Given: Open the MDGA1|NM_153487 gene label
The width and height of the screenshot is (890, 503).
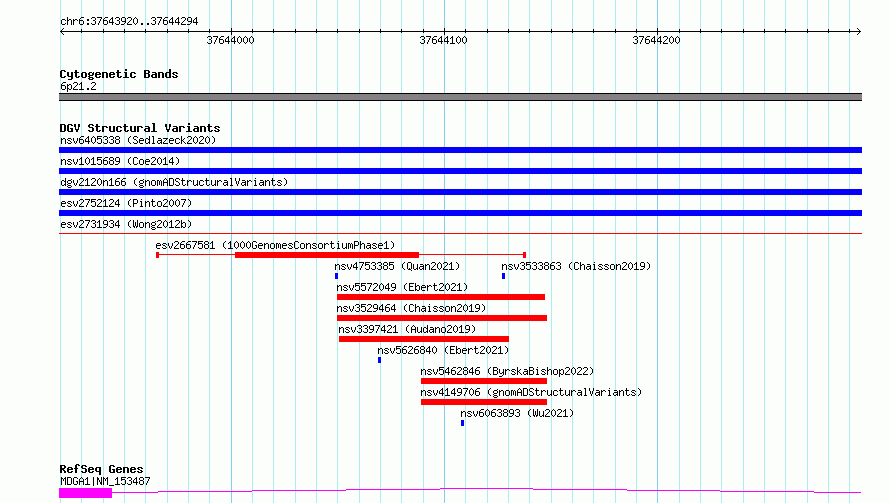Looking at the screenshot, I should coord(105,481).
